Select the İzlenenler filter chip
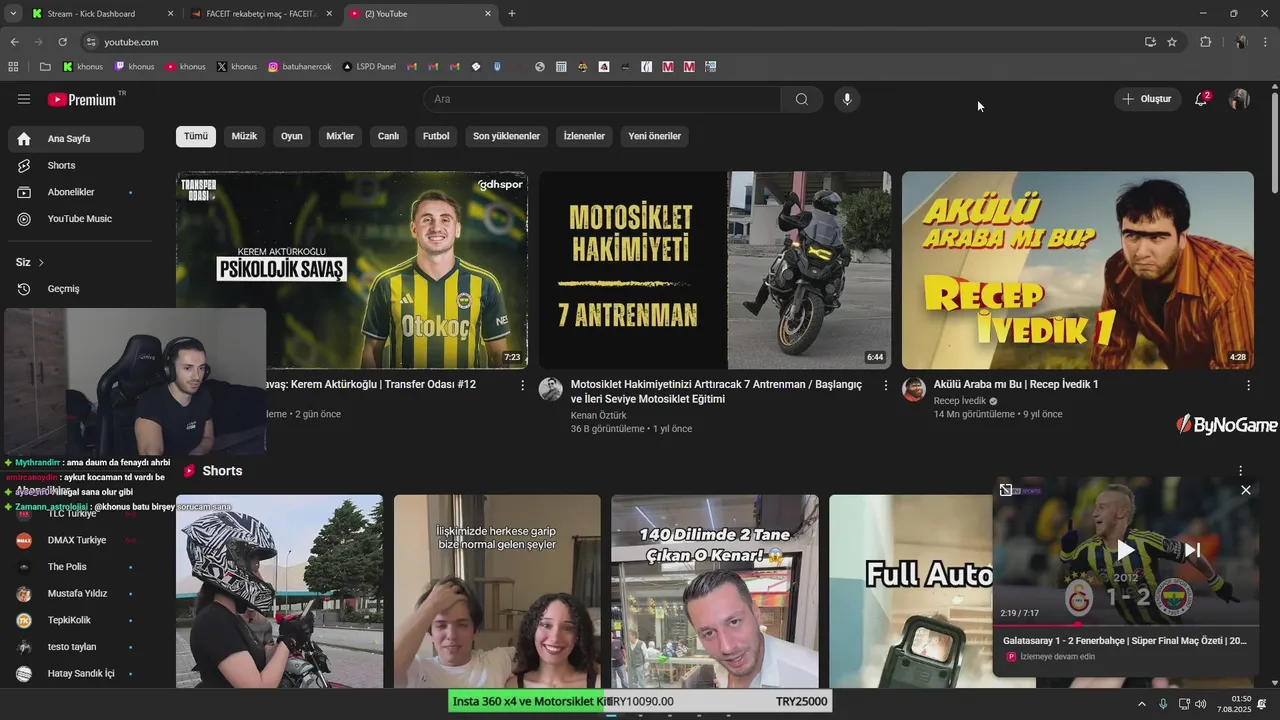The image size is (1280, 720). pyautogui.click(x=584, y=136)
